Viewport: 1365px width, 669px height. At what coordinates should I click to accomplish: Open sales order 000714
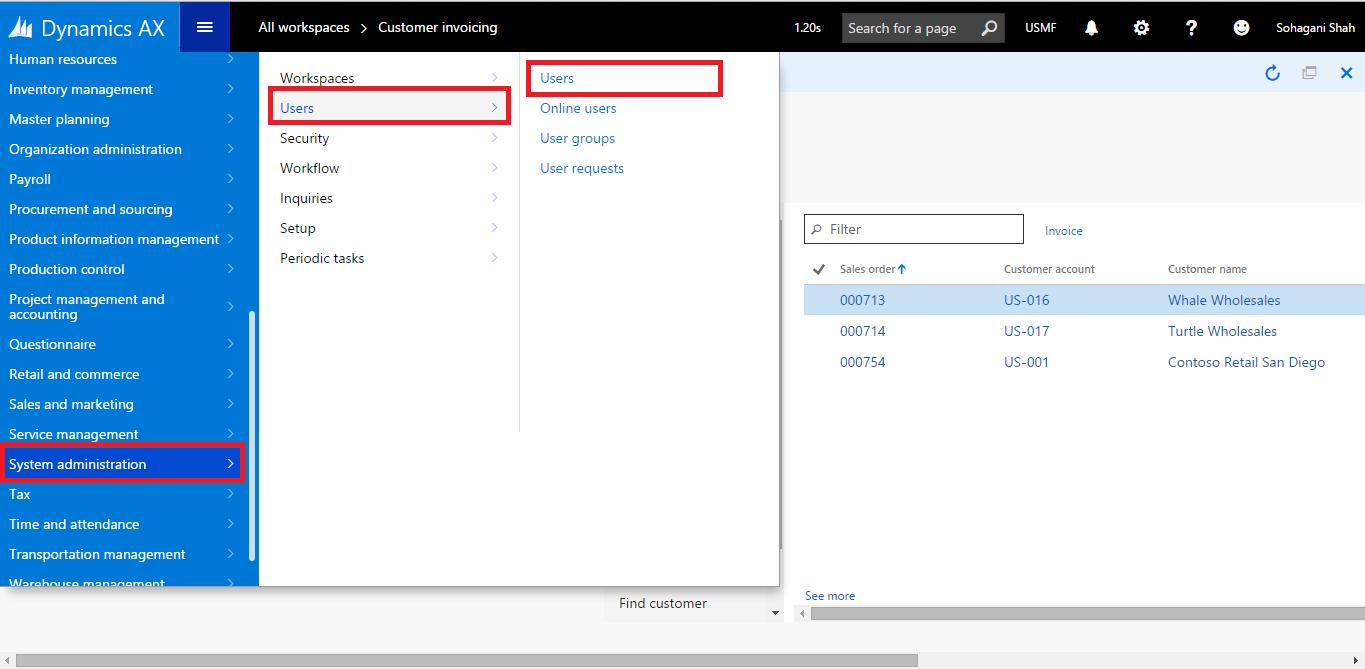pos(862,331)
